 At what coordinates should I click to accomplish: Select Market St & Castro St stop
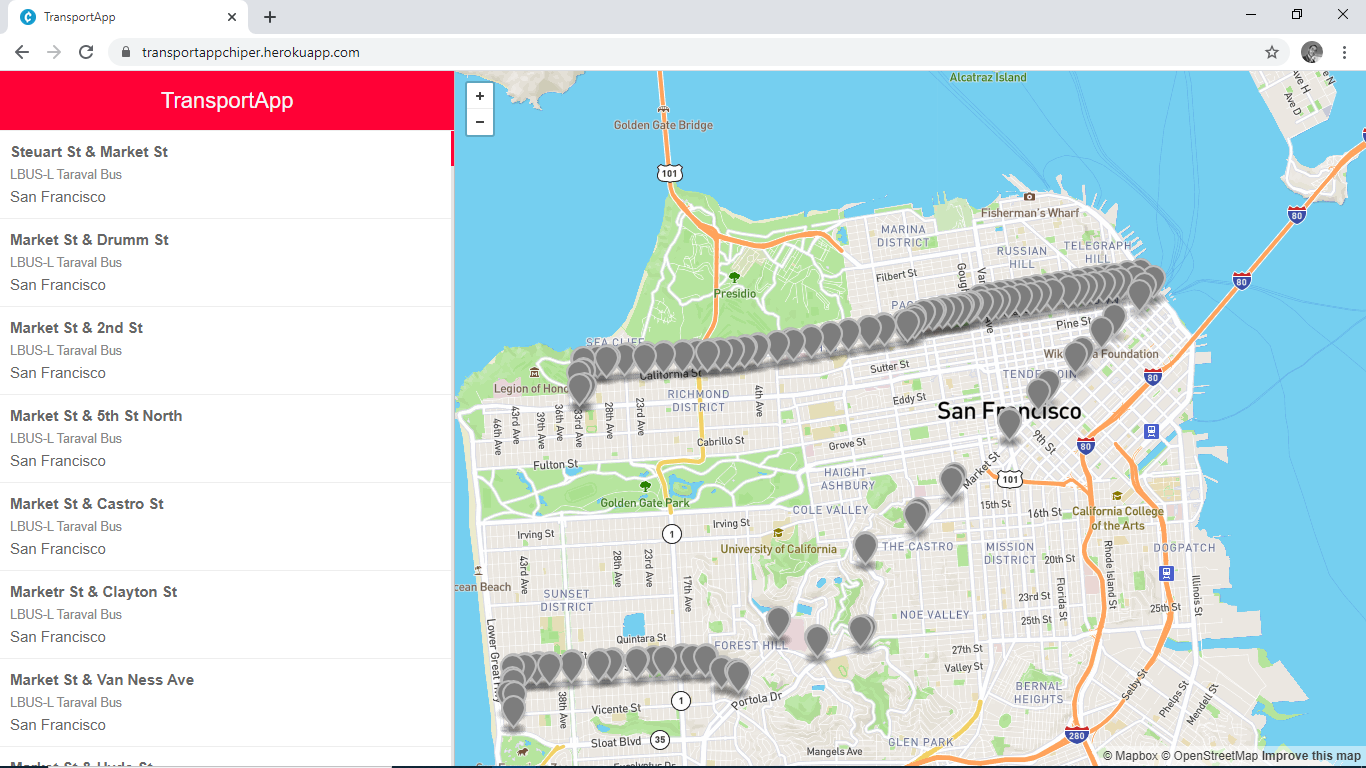(x=226, y=526)
